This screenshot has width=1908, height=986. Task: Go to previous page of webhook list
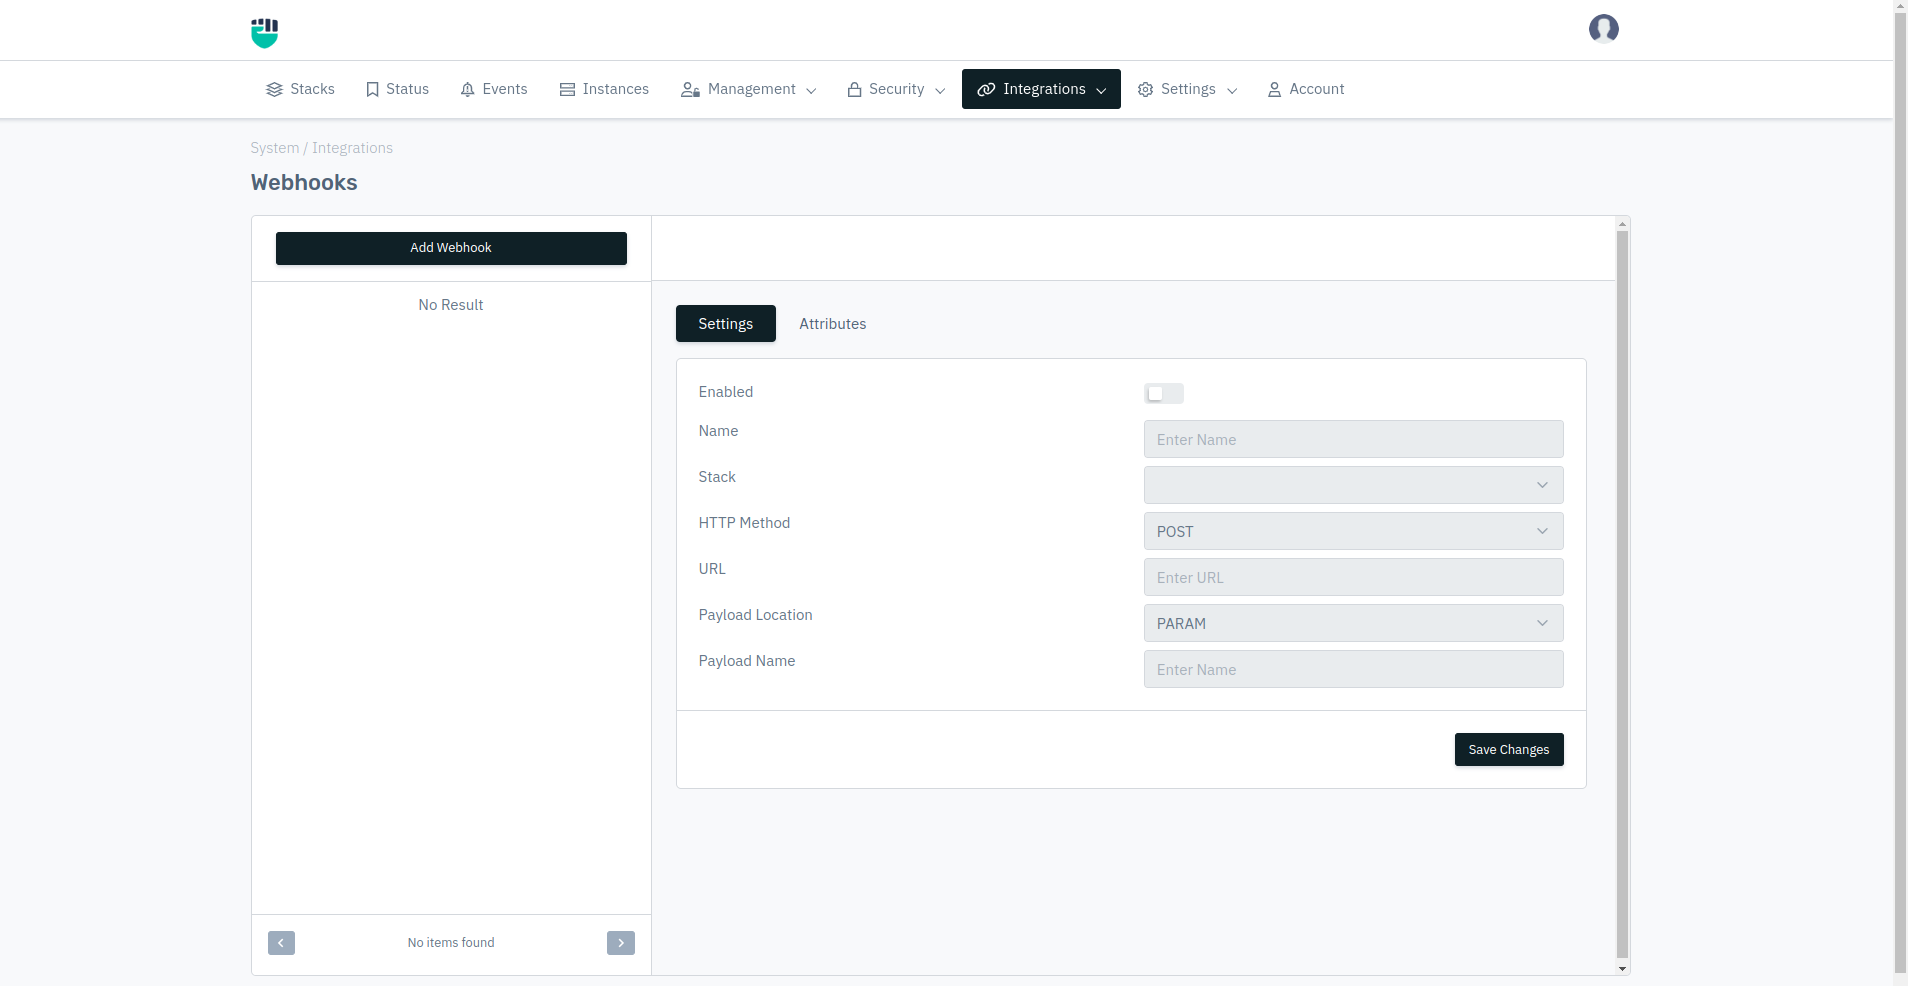281,943
